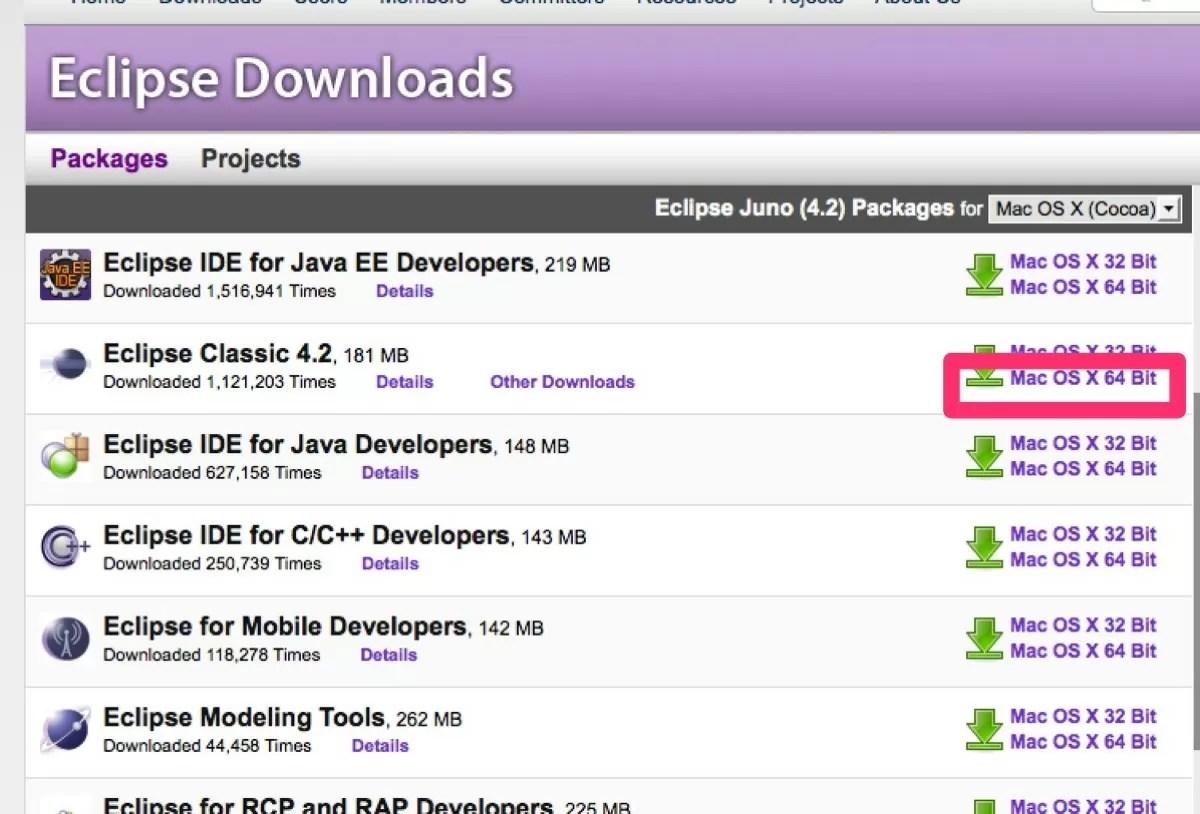Click the "219 MB" size text
Screen dimensions: 1200x814
pos(577,265)
